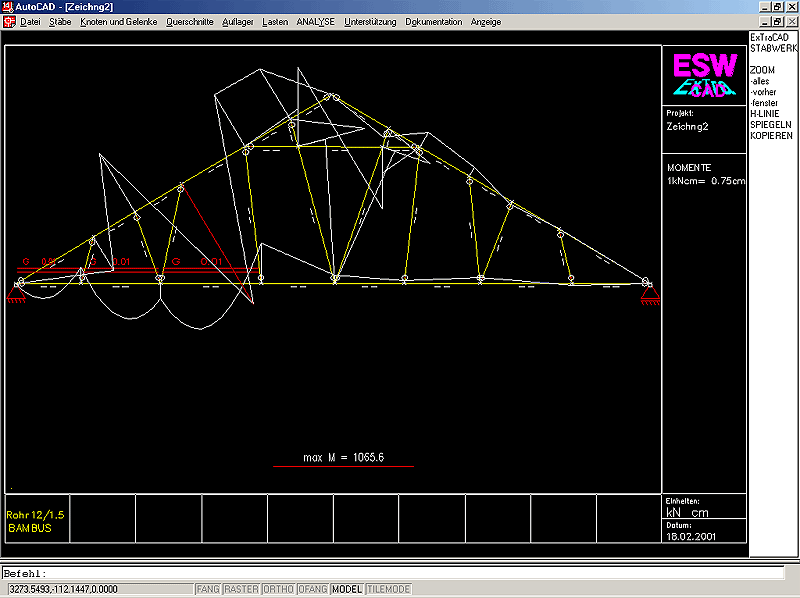Open the Anzeige menu

point(486,22)
